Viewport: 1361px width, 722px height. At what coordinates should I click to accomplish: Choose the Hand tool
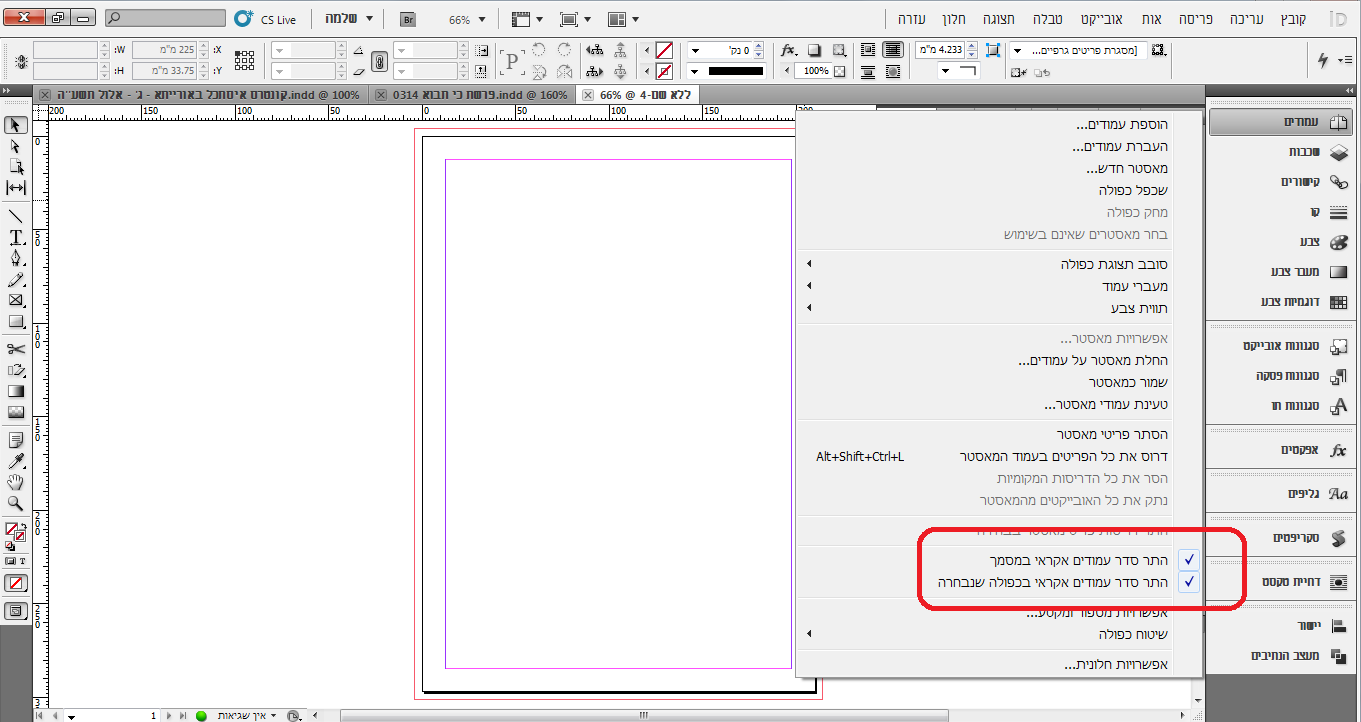pos(16,483)
